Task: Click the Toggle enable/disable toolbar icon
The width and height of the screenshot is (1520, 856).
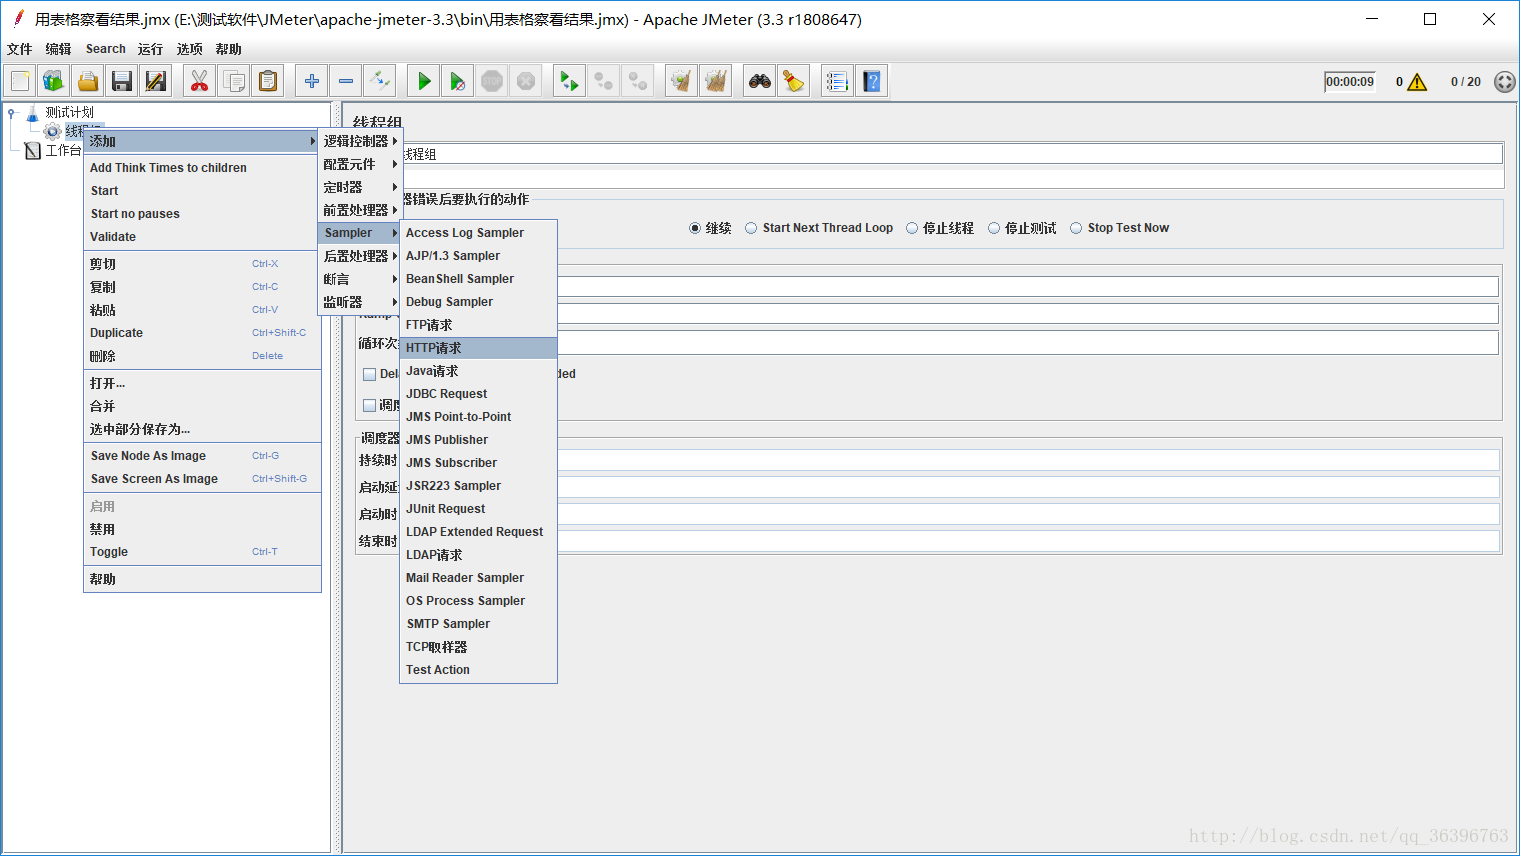Action: (380, 81)
